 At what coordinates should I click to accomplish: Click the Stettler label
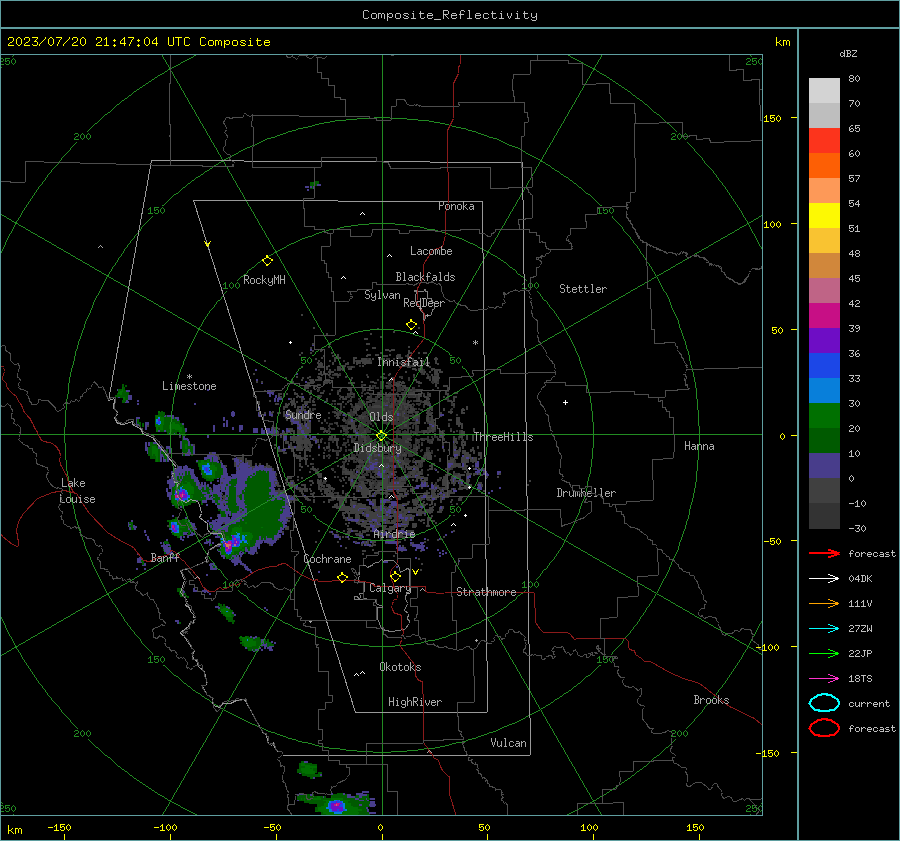point(583,289)
